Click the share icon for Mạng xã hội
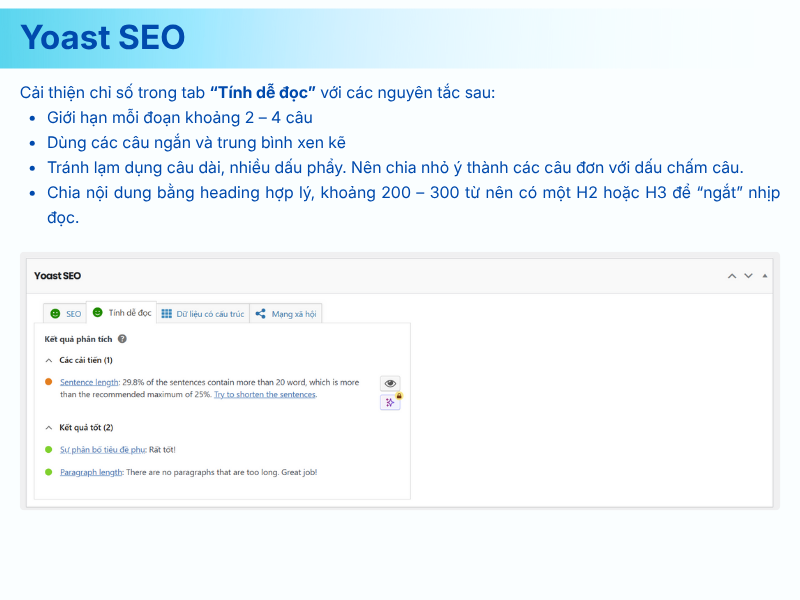This screenshot has height=600, width=800. click(x=260, y=314)
